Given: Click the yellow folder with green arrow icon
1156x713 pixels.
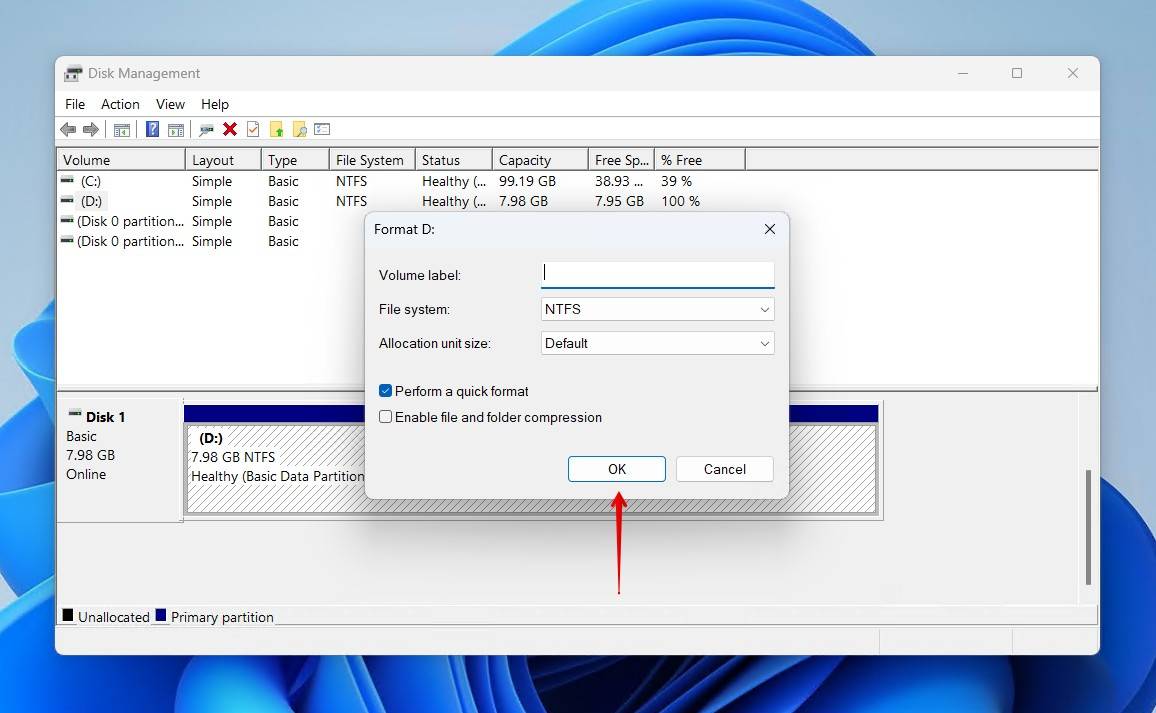Looking at the screenshot, I should [276, 130].
